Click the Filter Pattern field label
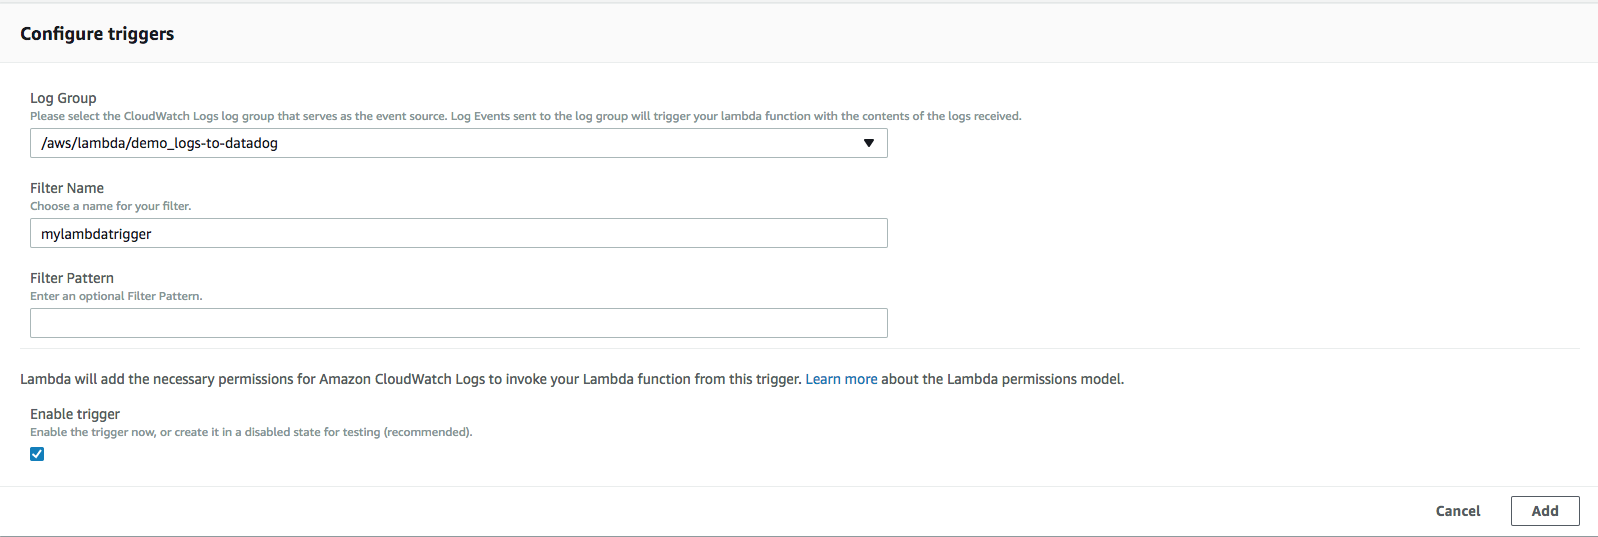Screen dimensions: 1598x537 (72, 278)
